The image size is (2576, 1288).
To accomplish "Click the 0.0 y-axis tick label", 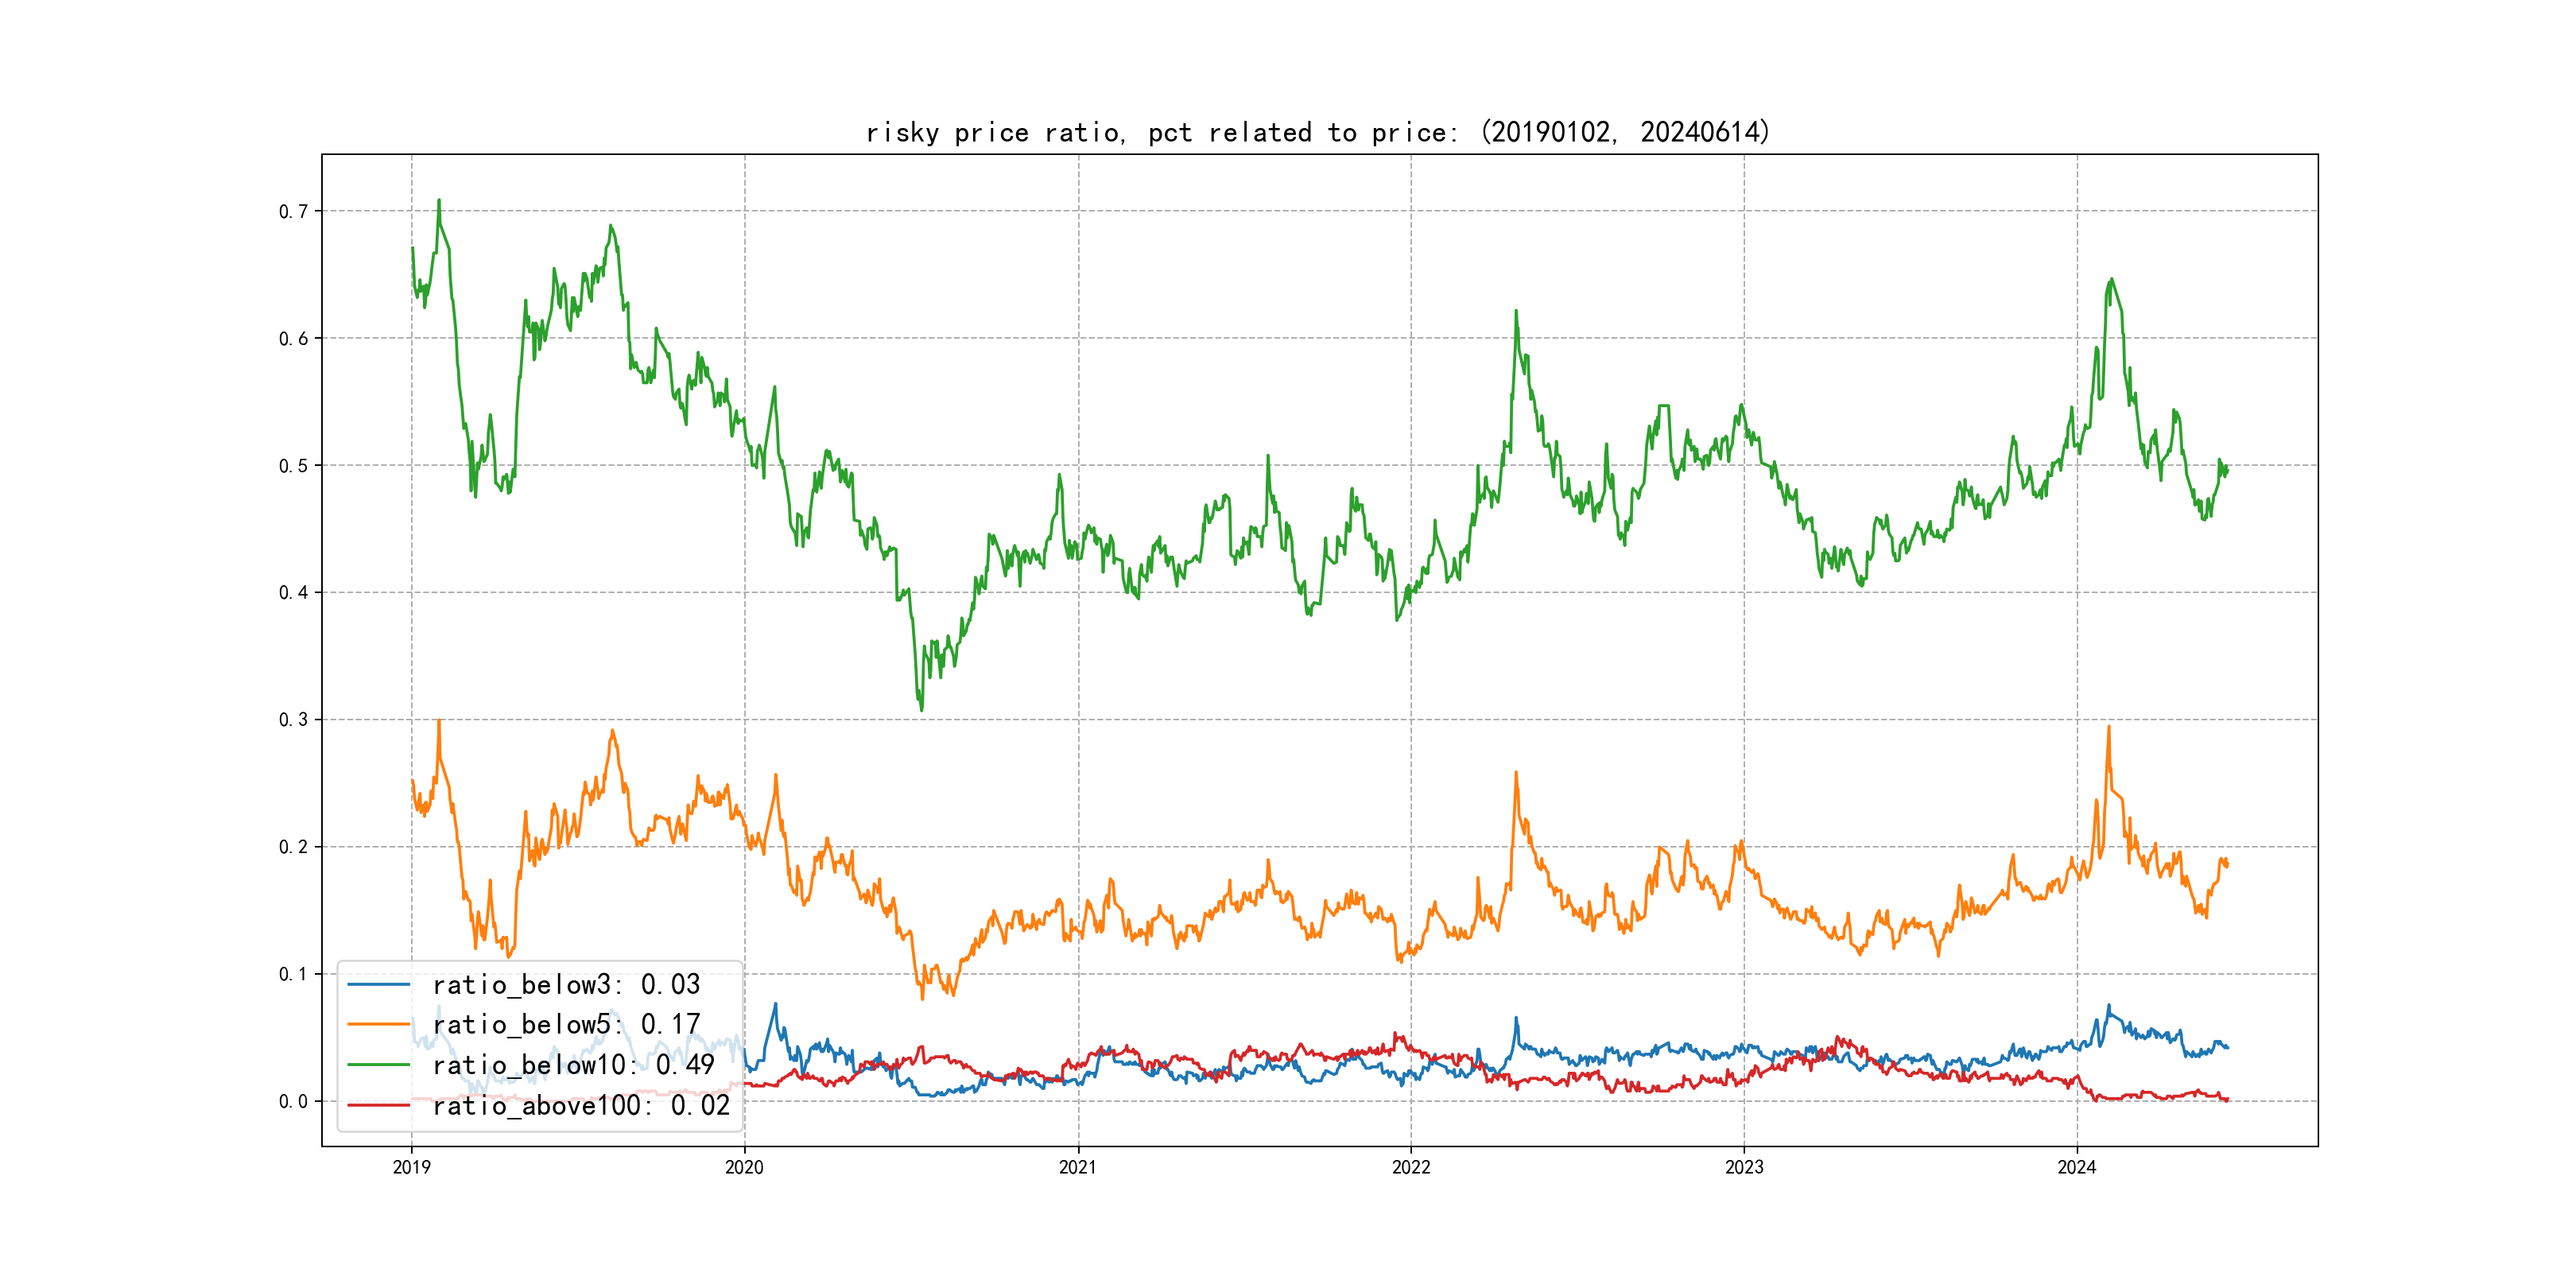I will [293, 1101].
